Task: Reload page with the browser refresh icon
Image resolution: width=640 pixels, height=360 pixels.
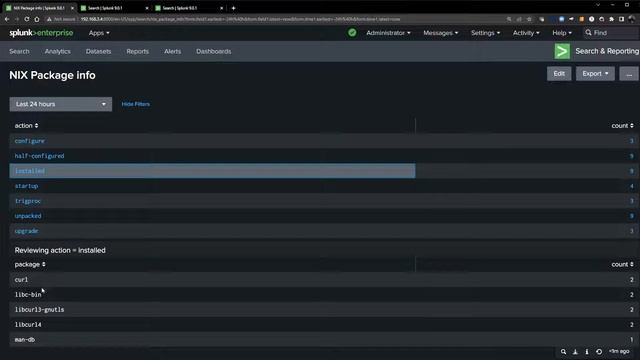Action: pyautogui.click(x=27, y=19)
